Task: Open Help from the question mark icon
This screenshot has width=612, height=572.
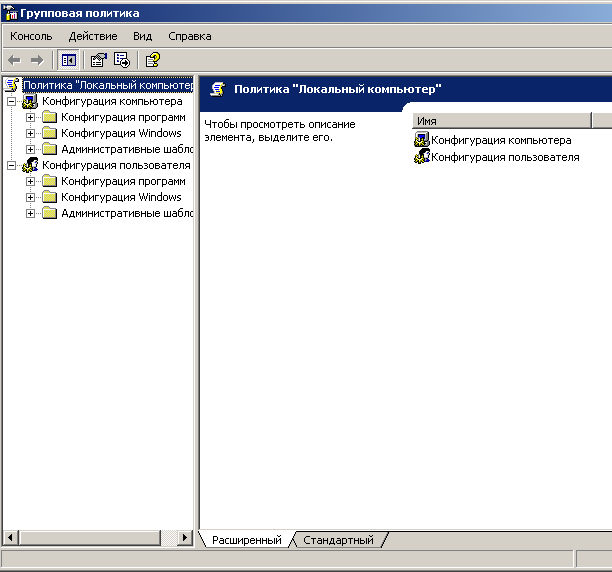Action: click(x=152, y=60)
